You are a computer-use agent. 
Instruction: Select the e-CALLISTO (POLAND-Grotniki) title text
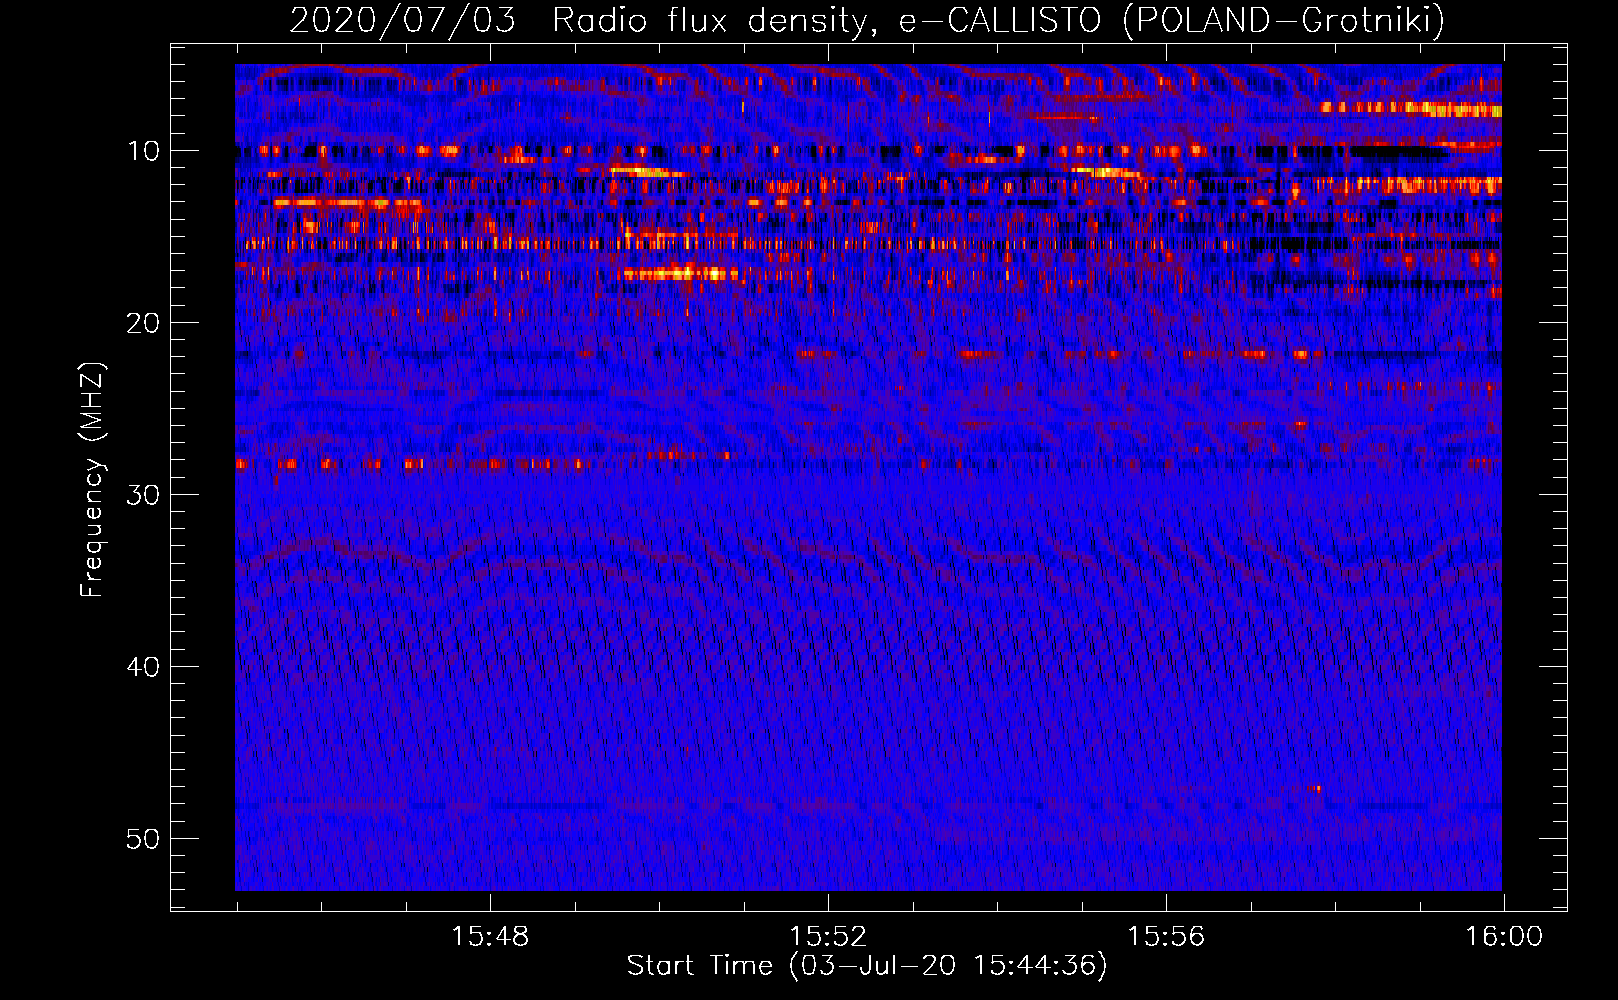(1171, 20)
